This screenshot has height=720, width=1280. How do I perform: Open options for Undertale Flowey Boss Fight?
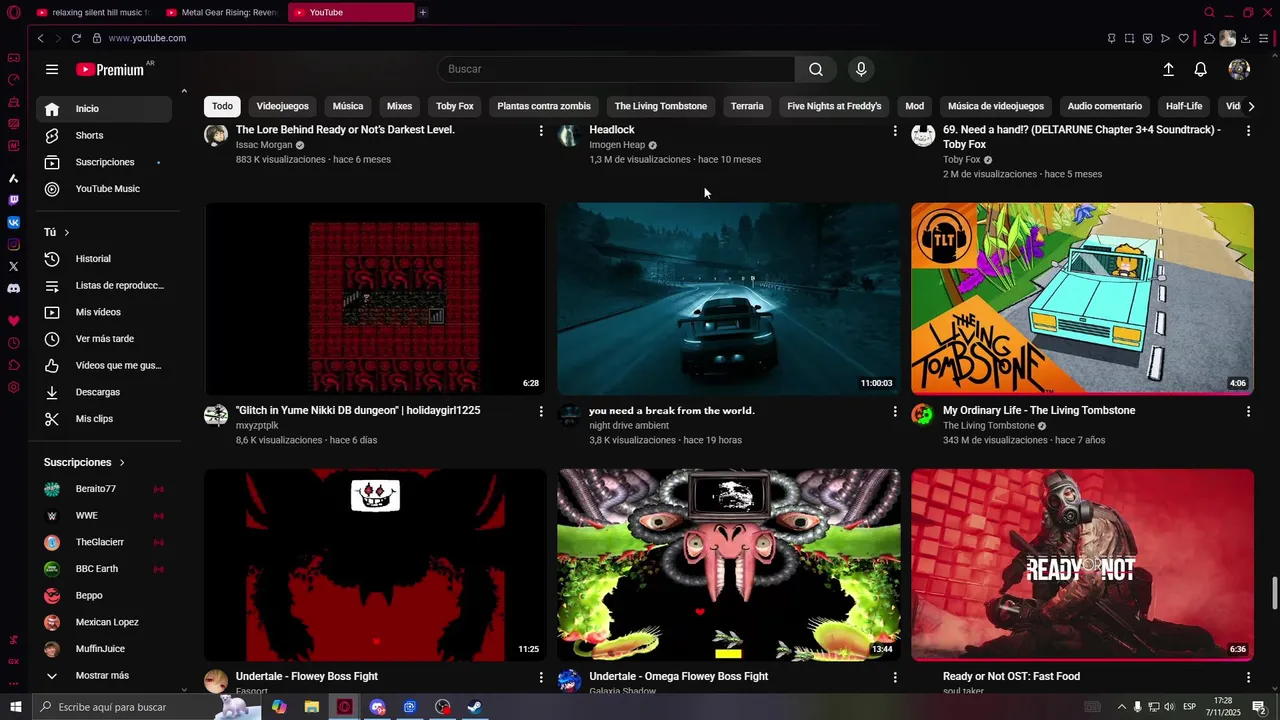point(541,677)
